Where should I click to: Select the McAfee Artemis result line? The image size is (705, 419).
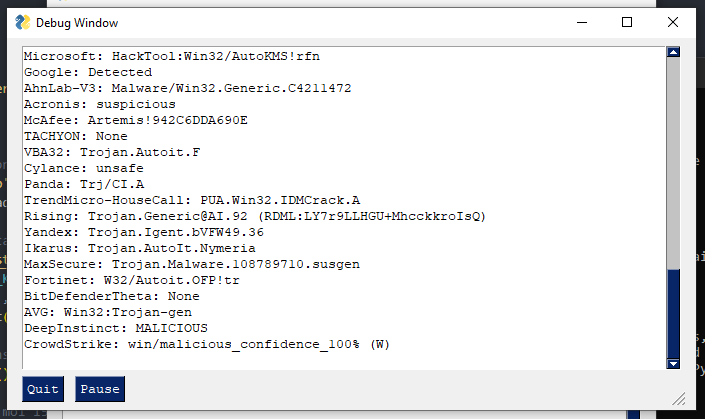pyautogui.click(x=135, y=120)
